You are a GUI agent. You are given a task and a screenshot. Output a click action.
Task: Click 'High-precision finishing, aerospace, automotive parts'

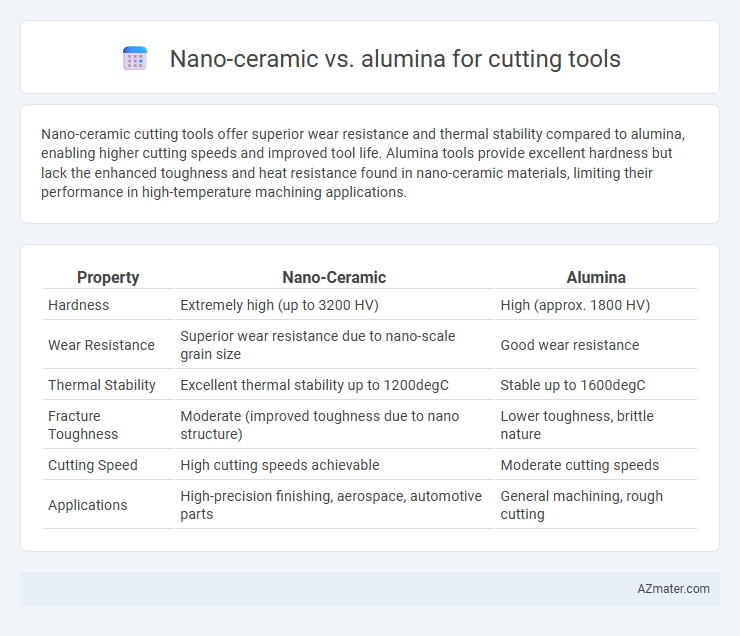331,505
